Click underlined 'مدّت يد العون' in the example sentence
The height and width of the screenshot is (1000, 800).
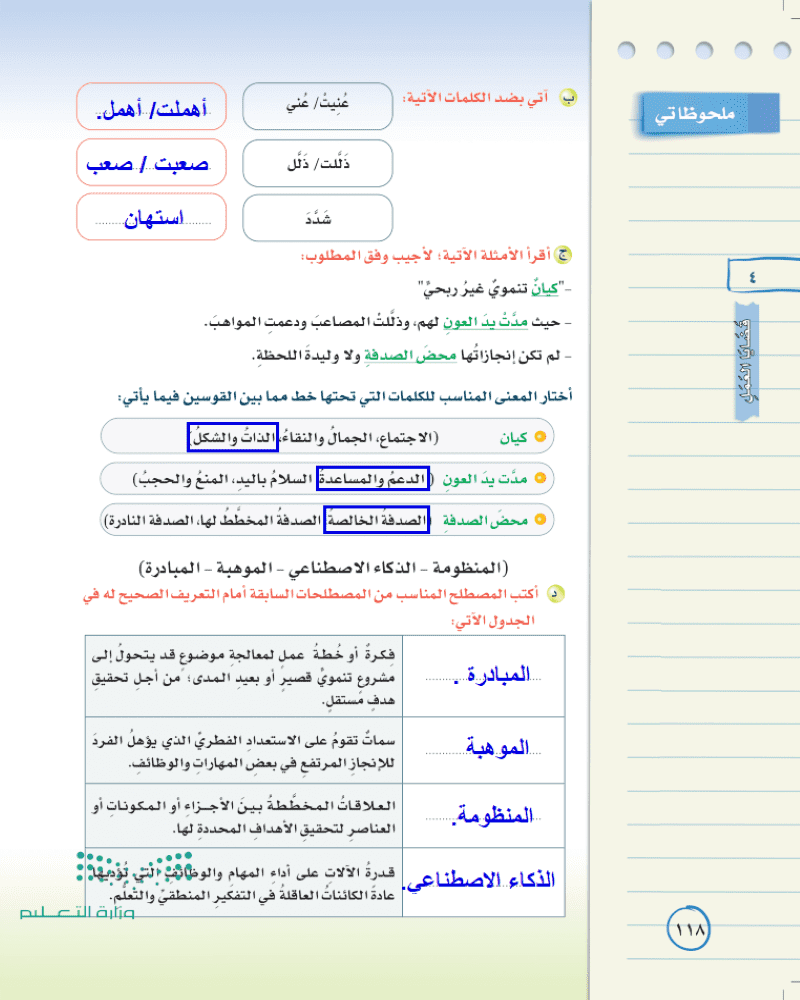click(485, 322)
